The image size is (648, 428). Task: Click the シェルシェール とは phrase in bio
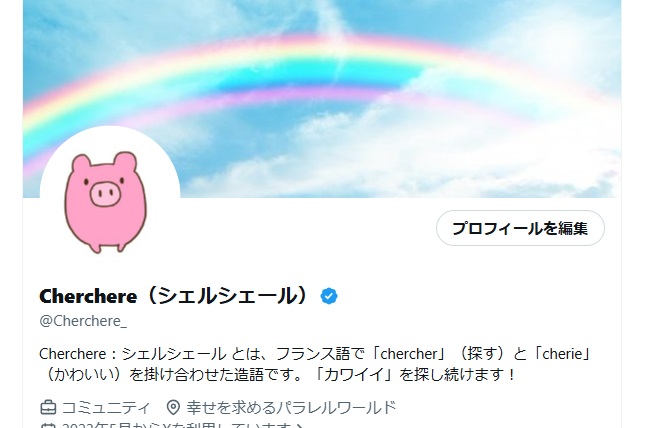point(186,354)
